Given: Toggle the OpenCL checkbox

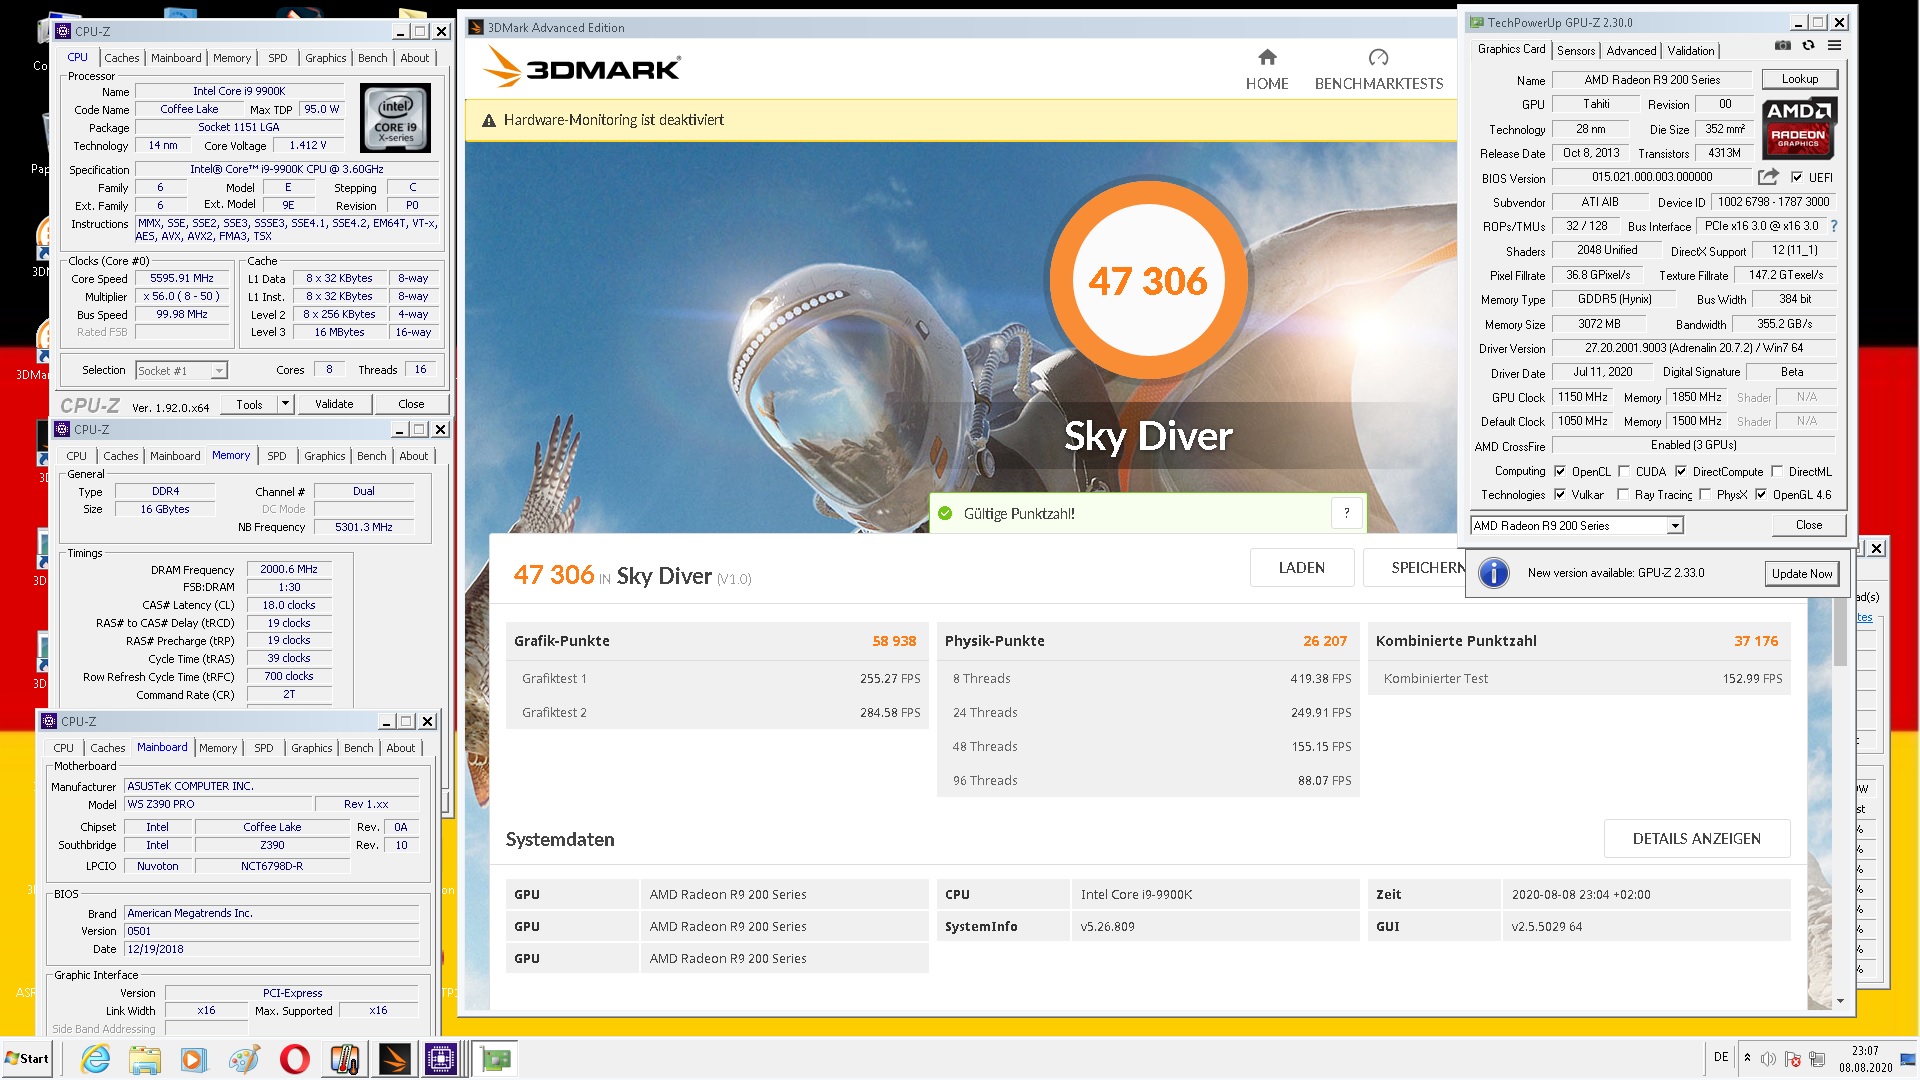Looking at the screenshot, I should point(1560,471).
